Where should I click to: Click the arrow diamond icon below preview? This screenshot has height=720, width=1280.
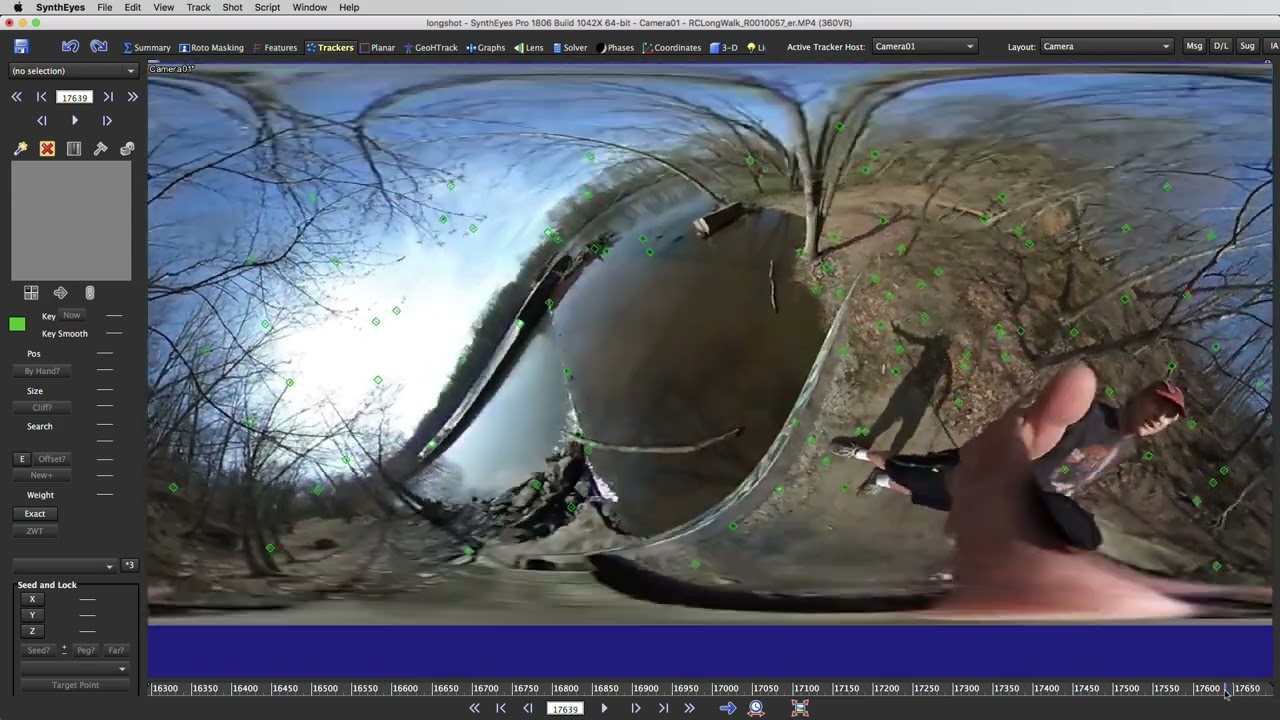click(60, 293)
